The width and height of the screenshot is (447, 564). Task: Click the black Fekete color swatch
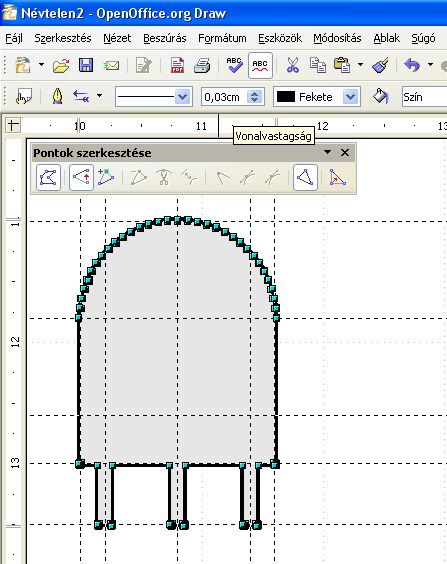click(286, 97)
